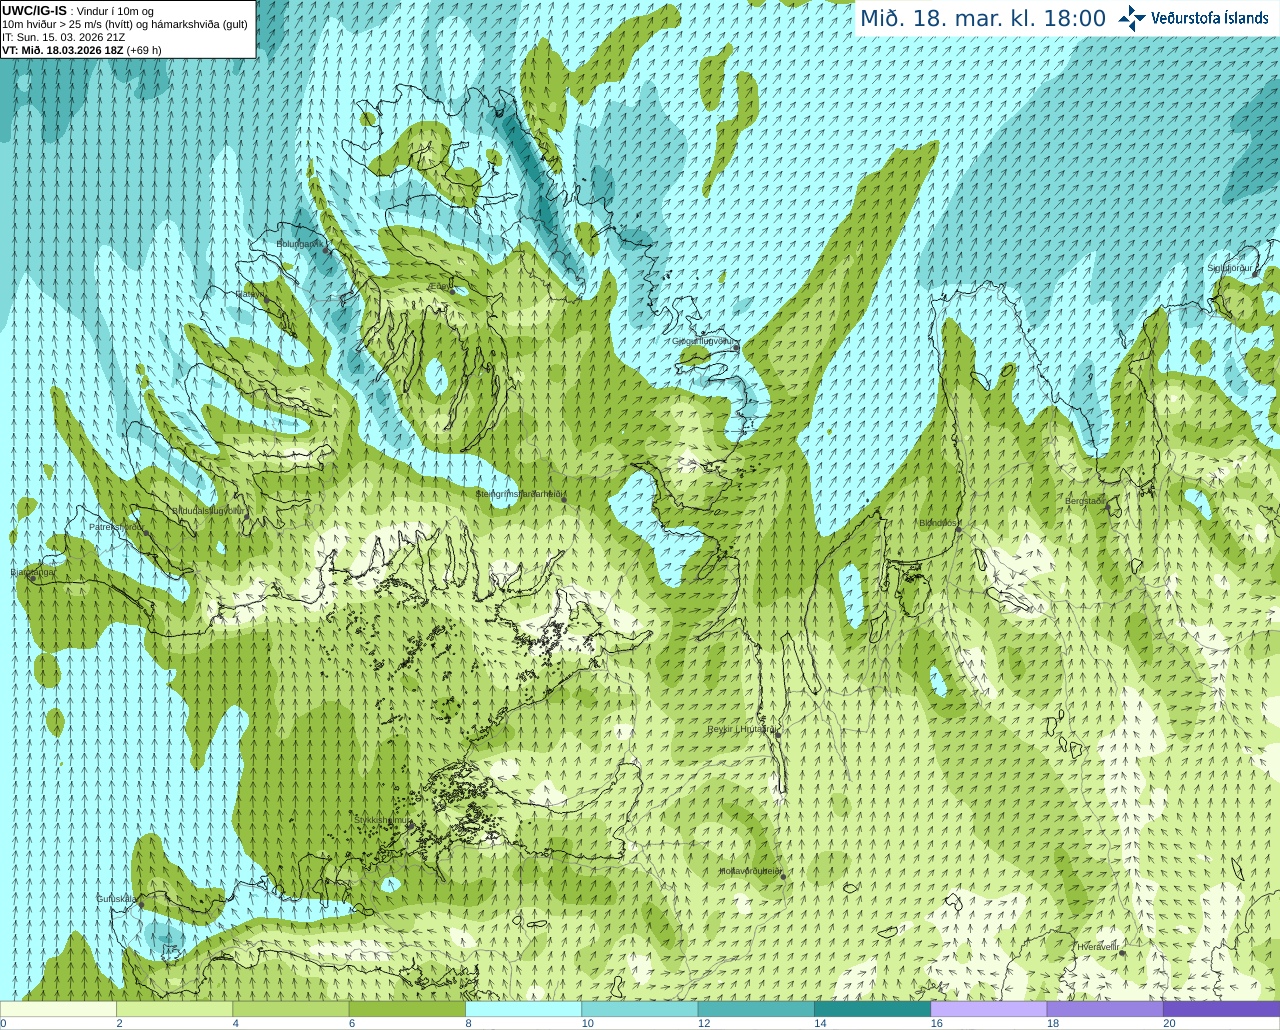Click the UWC/IG-IS model title
The height and width of the screenshot is (1030, 1280).
pos(34,11)
